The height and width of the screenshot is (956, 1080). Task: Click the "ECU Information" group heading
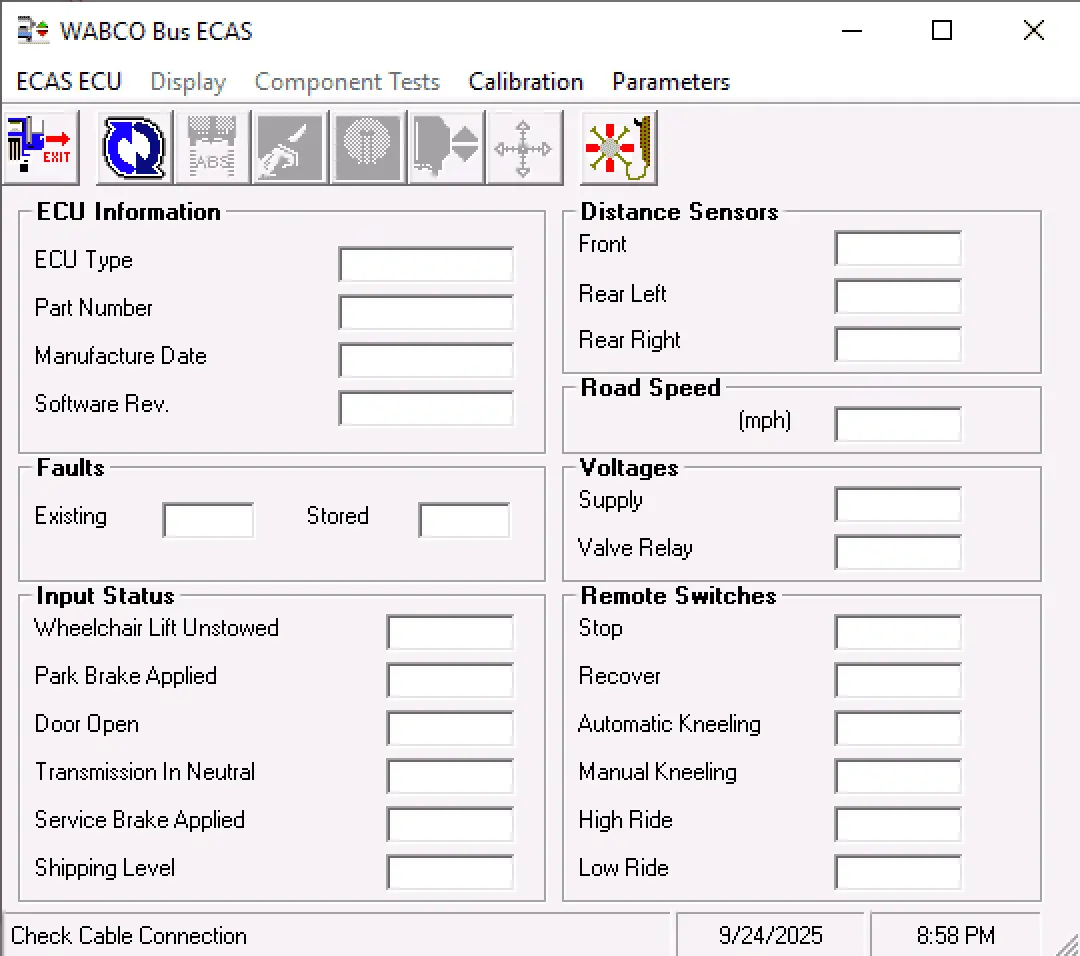129,211
